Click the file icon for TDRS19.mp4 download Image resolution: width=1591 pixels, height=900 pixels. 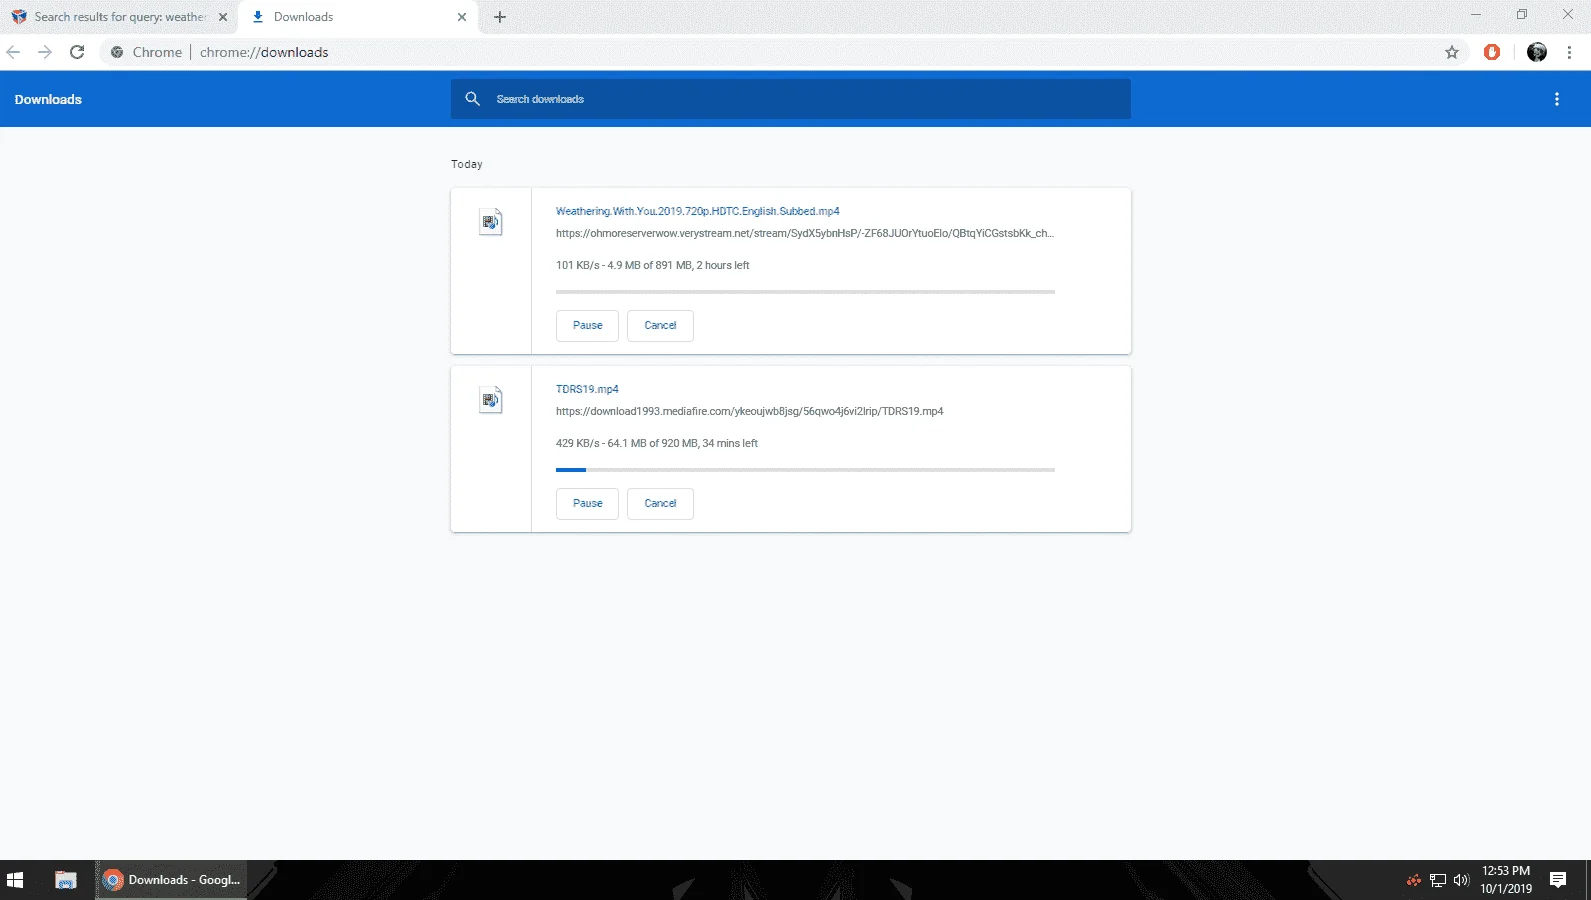[x=490, y=400]
